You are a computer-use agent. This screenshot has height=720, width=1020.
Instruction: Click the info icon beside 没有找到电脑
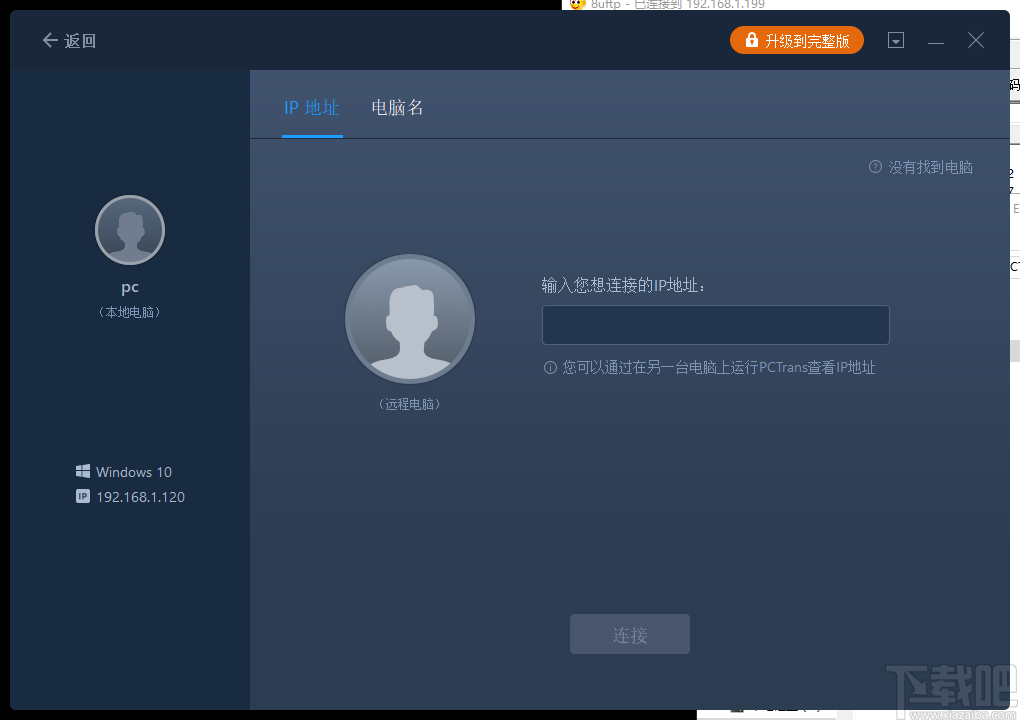(873, 167)
